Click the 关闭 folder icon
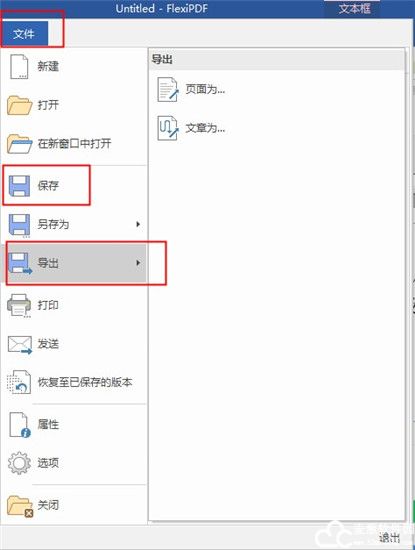The height and width of the screenshot is (550, 415). click(x=20, y=506)
